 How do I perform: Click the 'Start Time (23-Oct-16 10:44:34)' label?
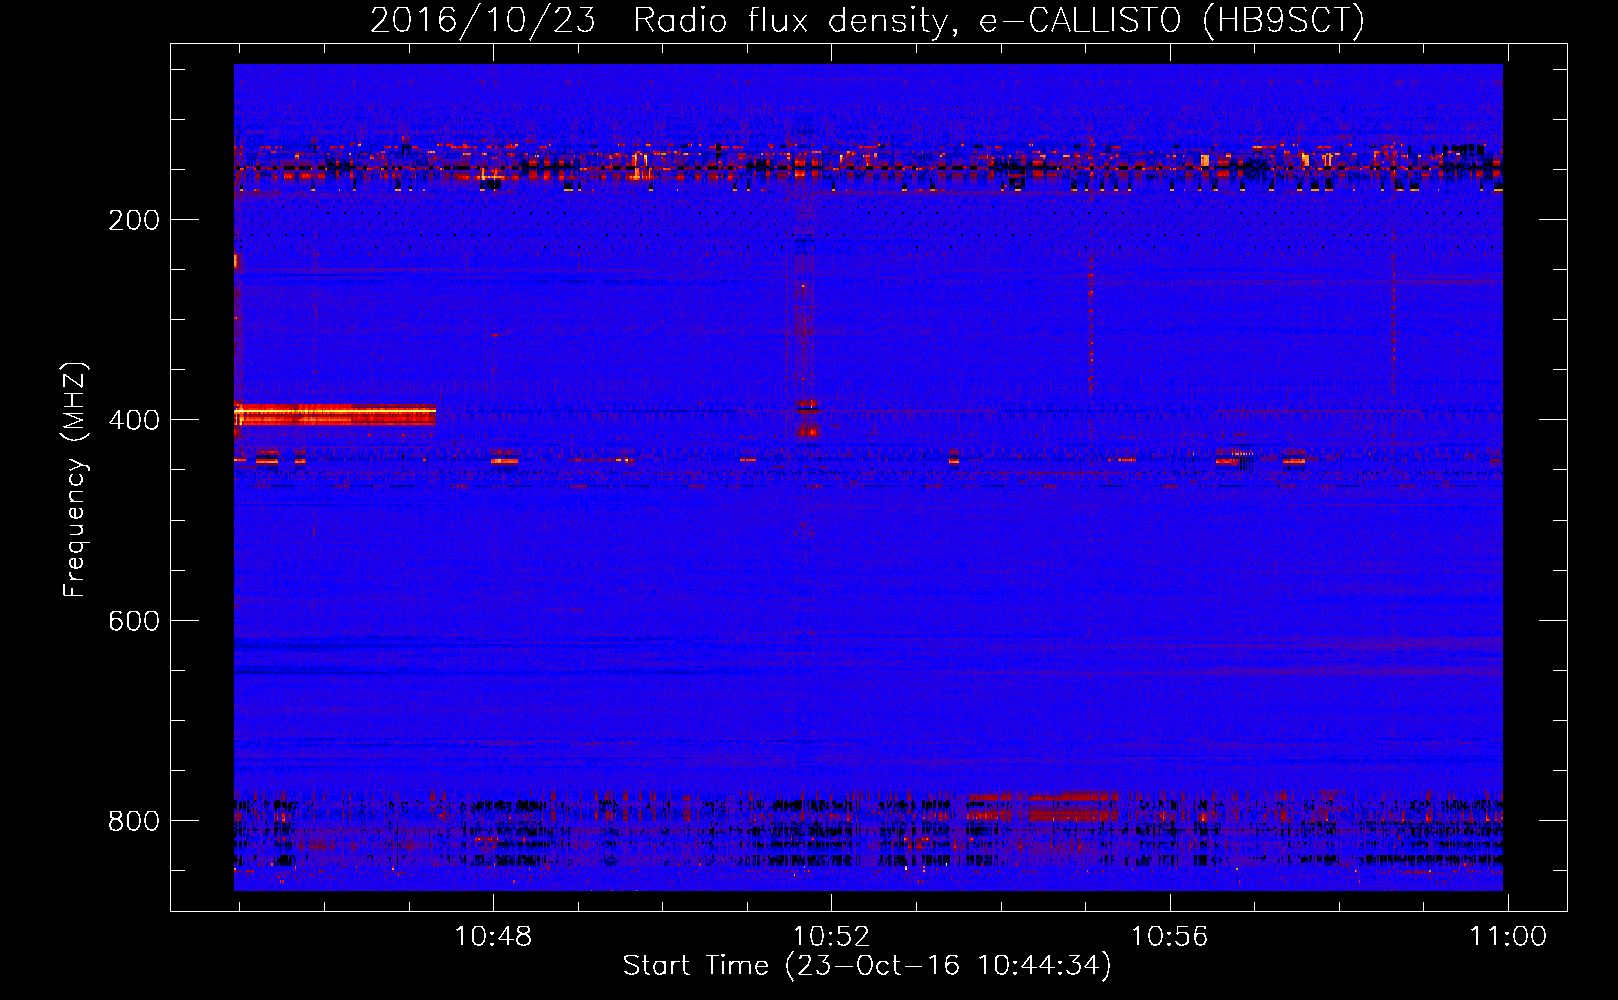pos(867,966)
